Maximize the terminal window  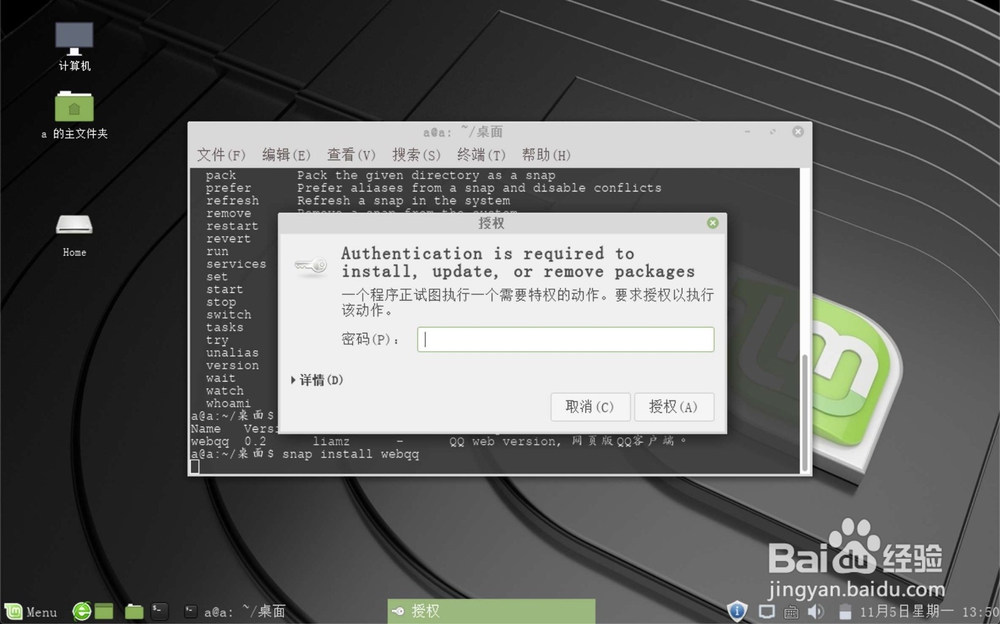(772, 131)
